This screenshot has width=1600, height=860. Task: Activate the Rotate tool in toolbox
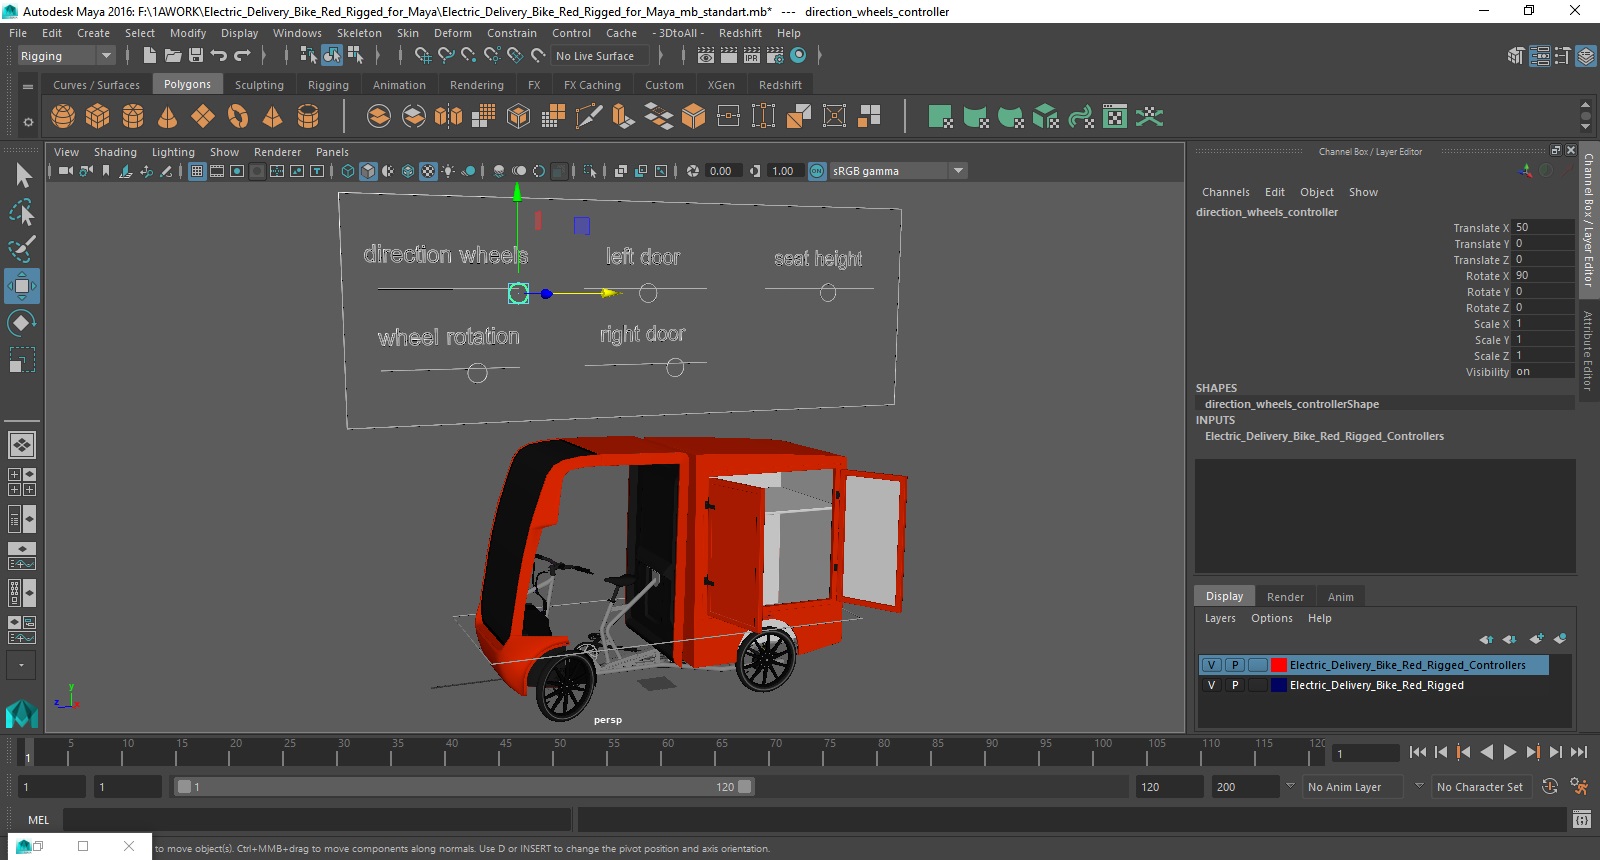(22, 323)
